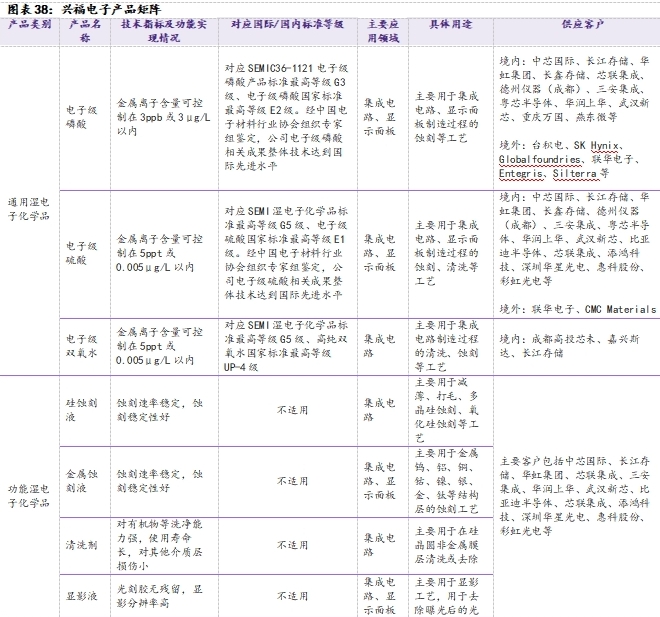Click '集成电路' in 清洗剂 row

[x=380, y=545]
